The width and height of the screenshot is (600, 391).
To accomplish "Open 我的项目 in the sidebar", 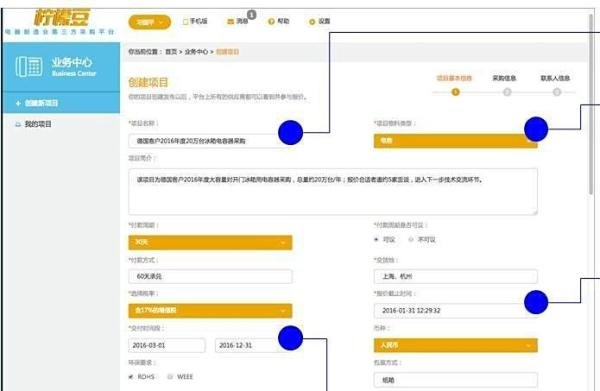I will 38,124.
